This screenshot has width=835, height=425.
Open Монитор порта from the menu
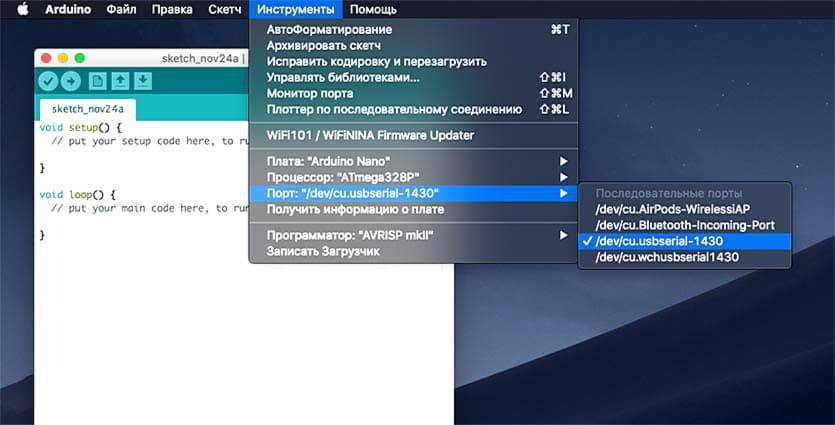point(308,93)
